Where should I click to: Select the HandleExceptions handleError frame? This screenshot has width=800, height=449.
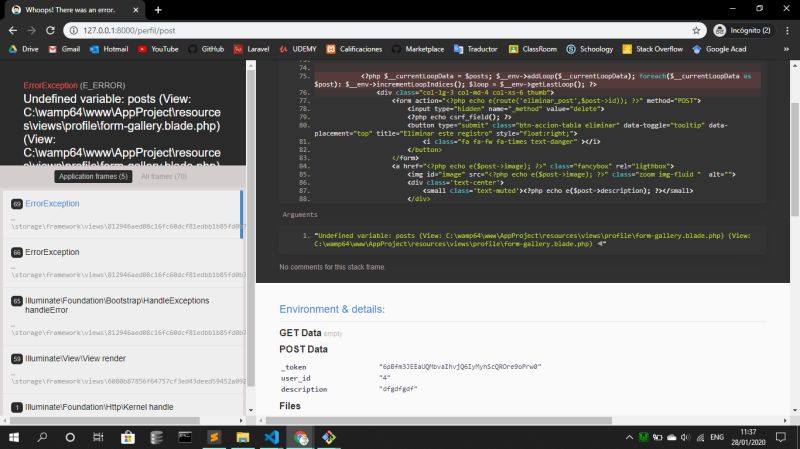pos(122,316)
